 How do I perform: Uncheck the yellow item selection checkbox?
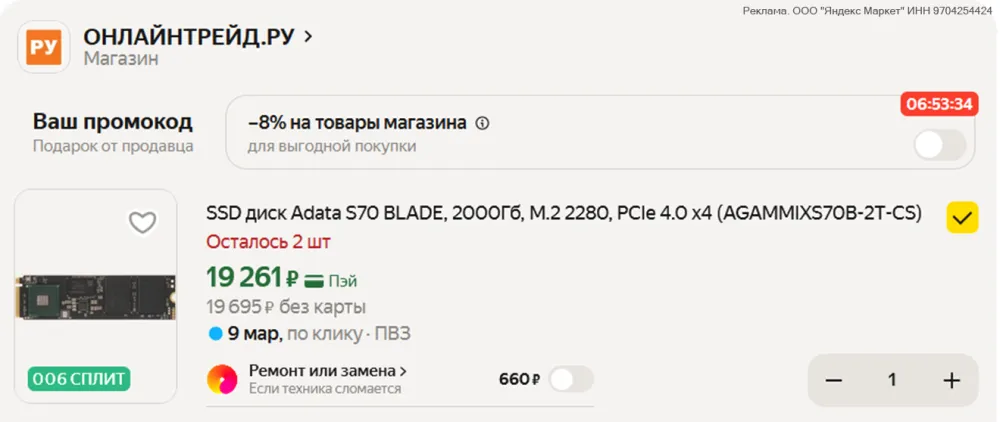click(962, 217)
